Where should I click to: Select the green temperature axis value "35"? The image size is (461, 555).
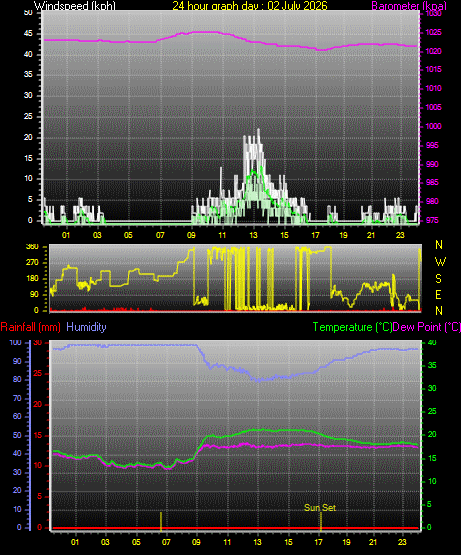(x=432, y=365)
